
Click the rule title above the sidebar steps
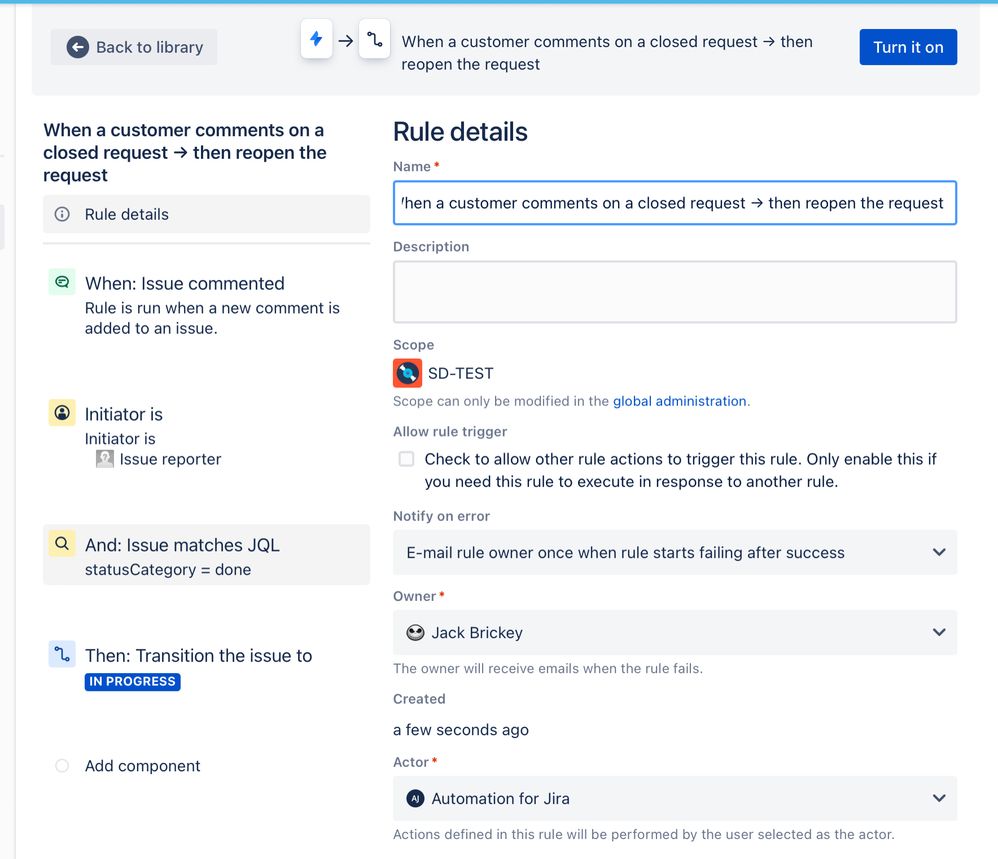tap(185, 152)
